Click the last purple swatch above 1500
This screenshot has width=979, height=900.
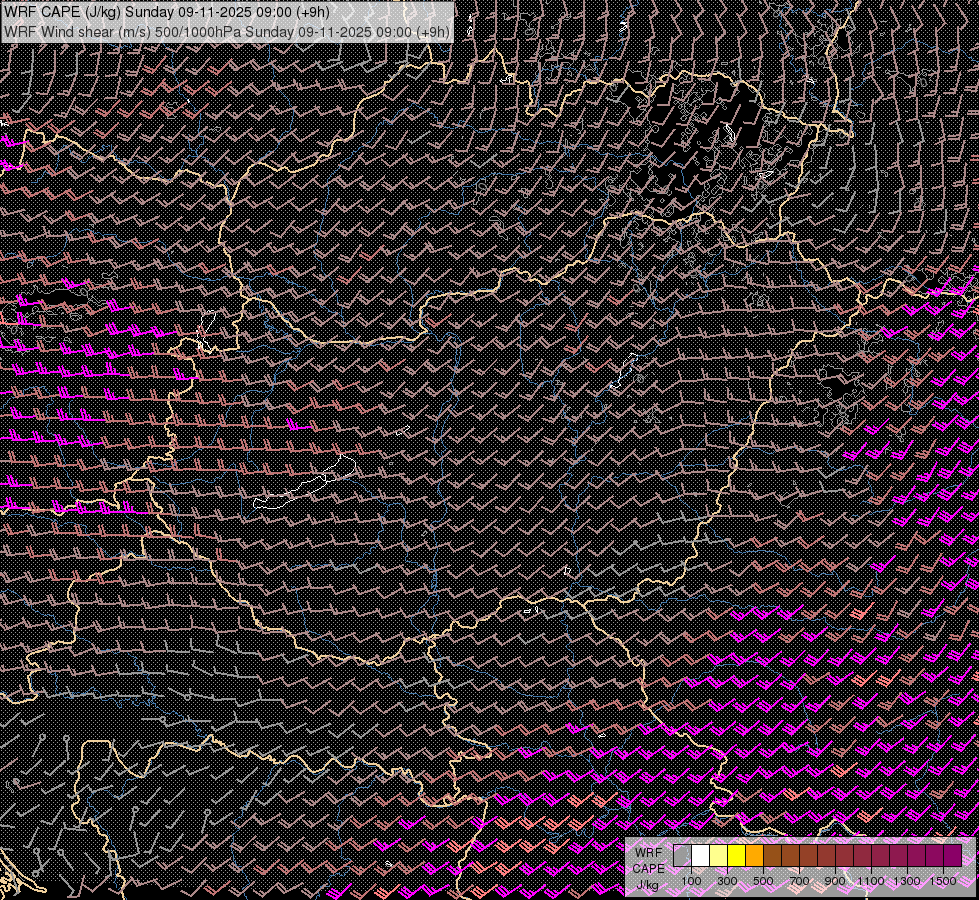[x=952, y=855]
